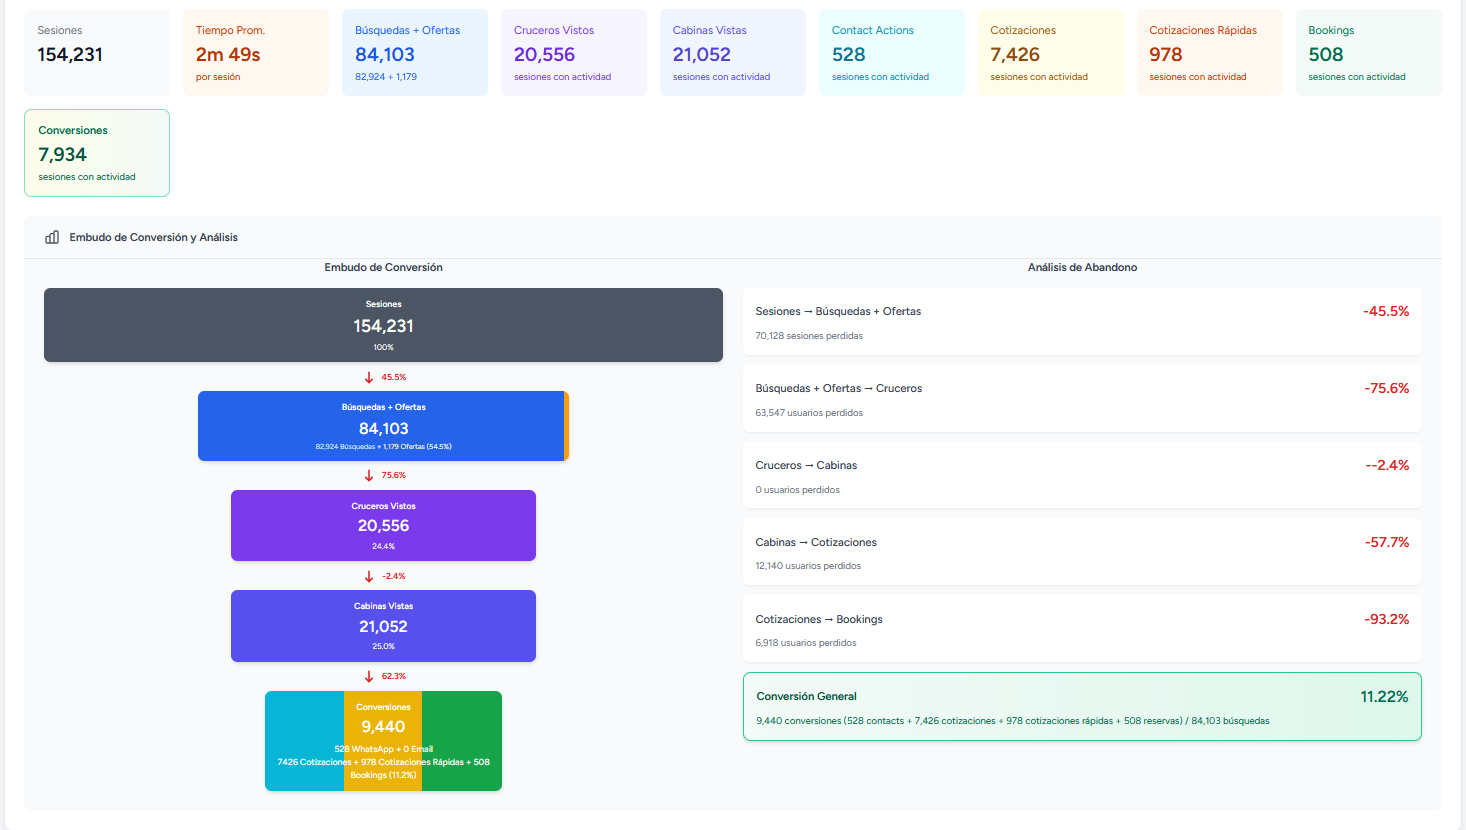The width and height of the screenshot is (1466, 830).
Task: Click the red arrow next to -2.4% in funnel
Action: (x=369, y=576)
